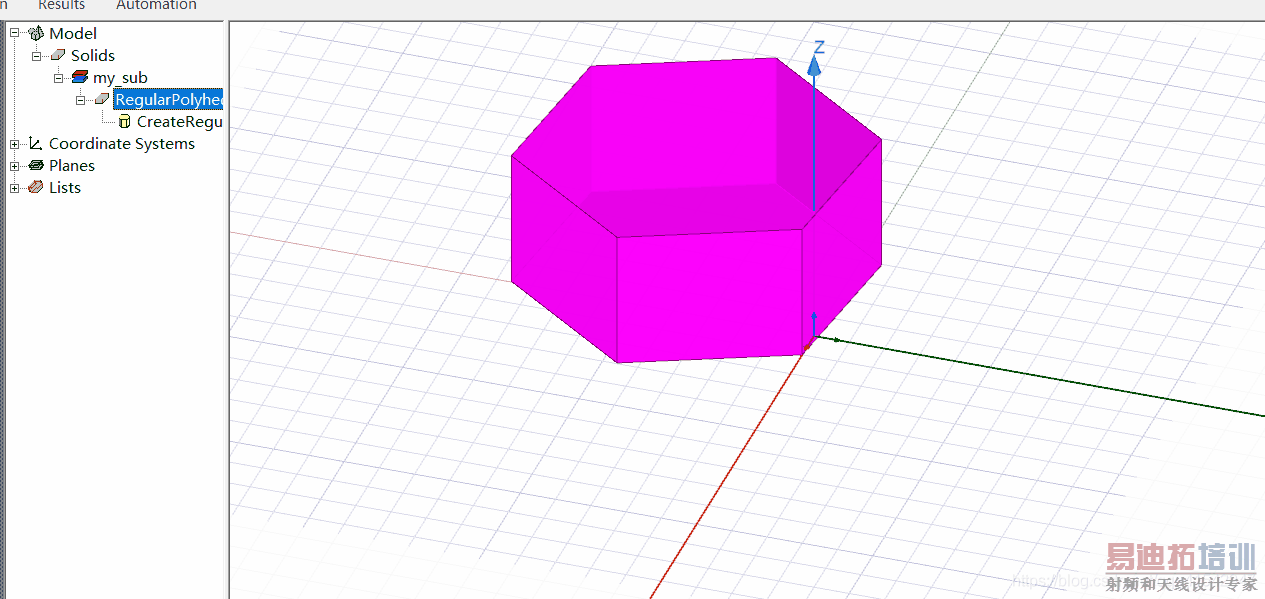Select the CreateRegu... history label

tap(180, 121)
